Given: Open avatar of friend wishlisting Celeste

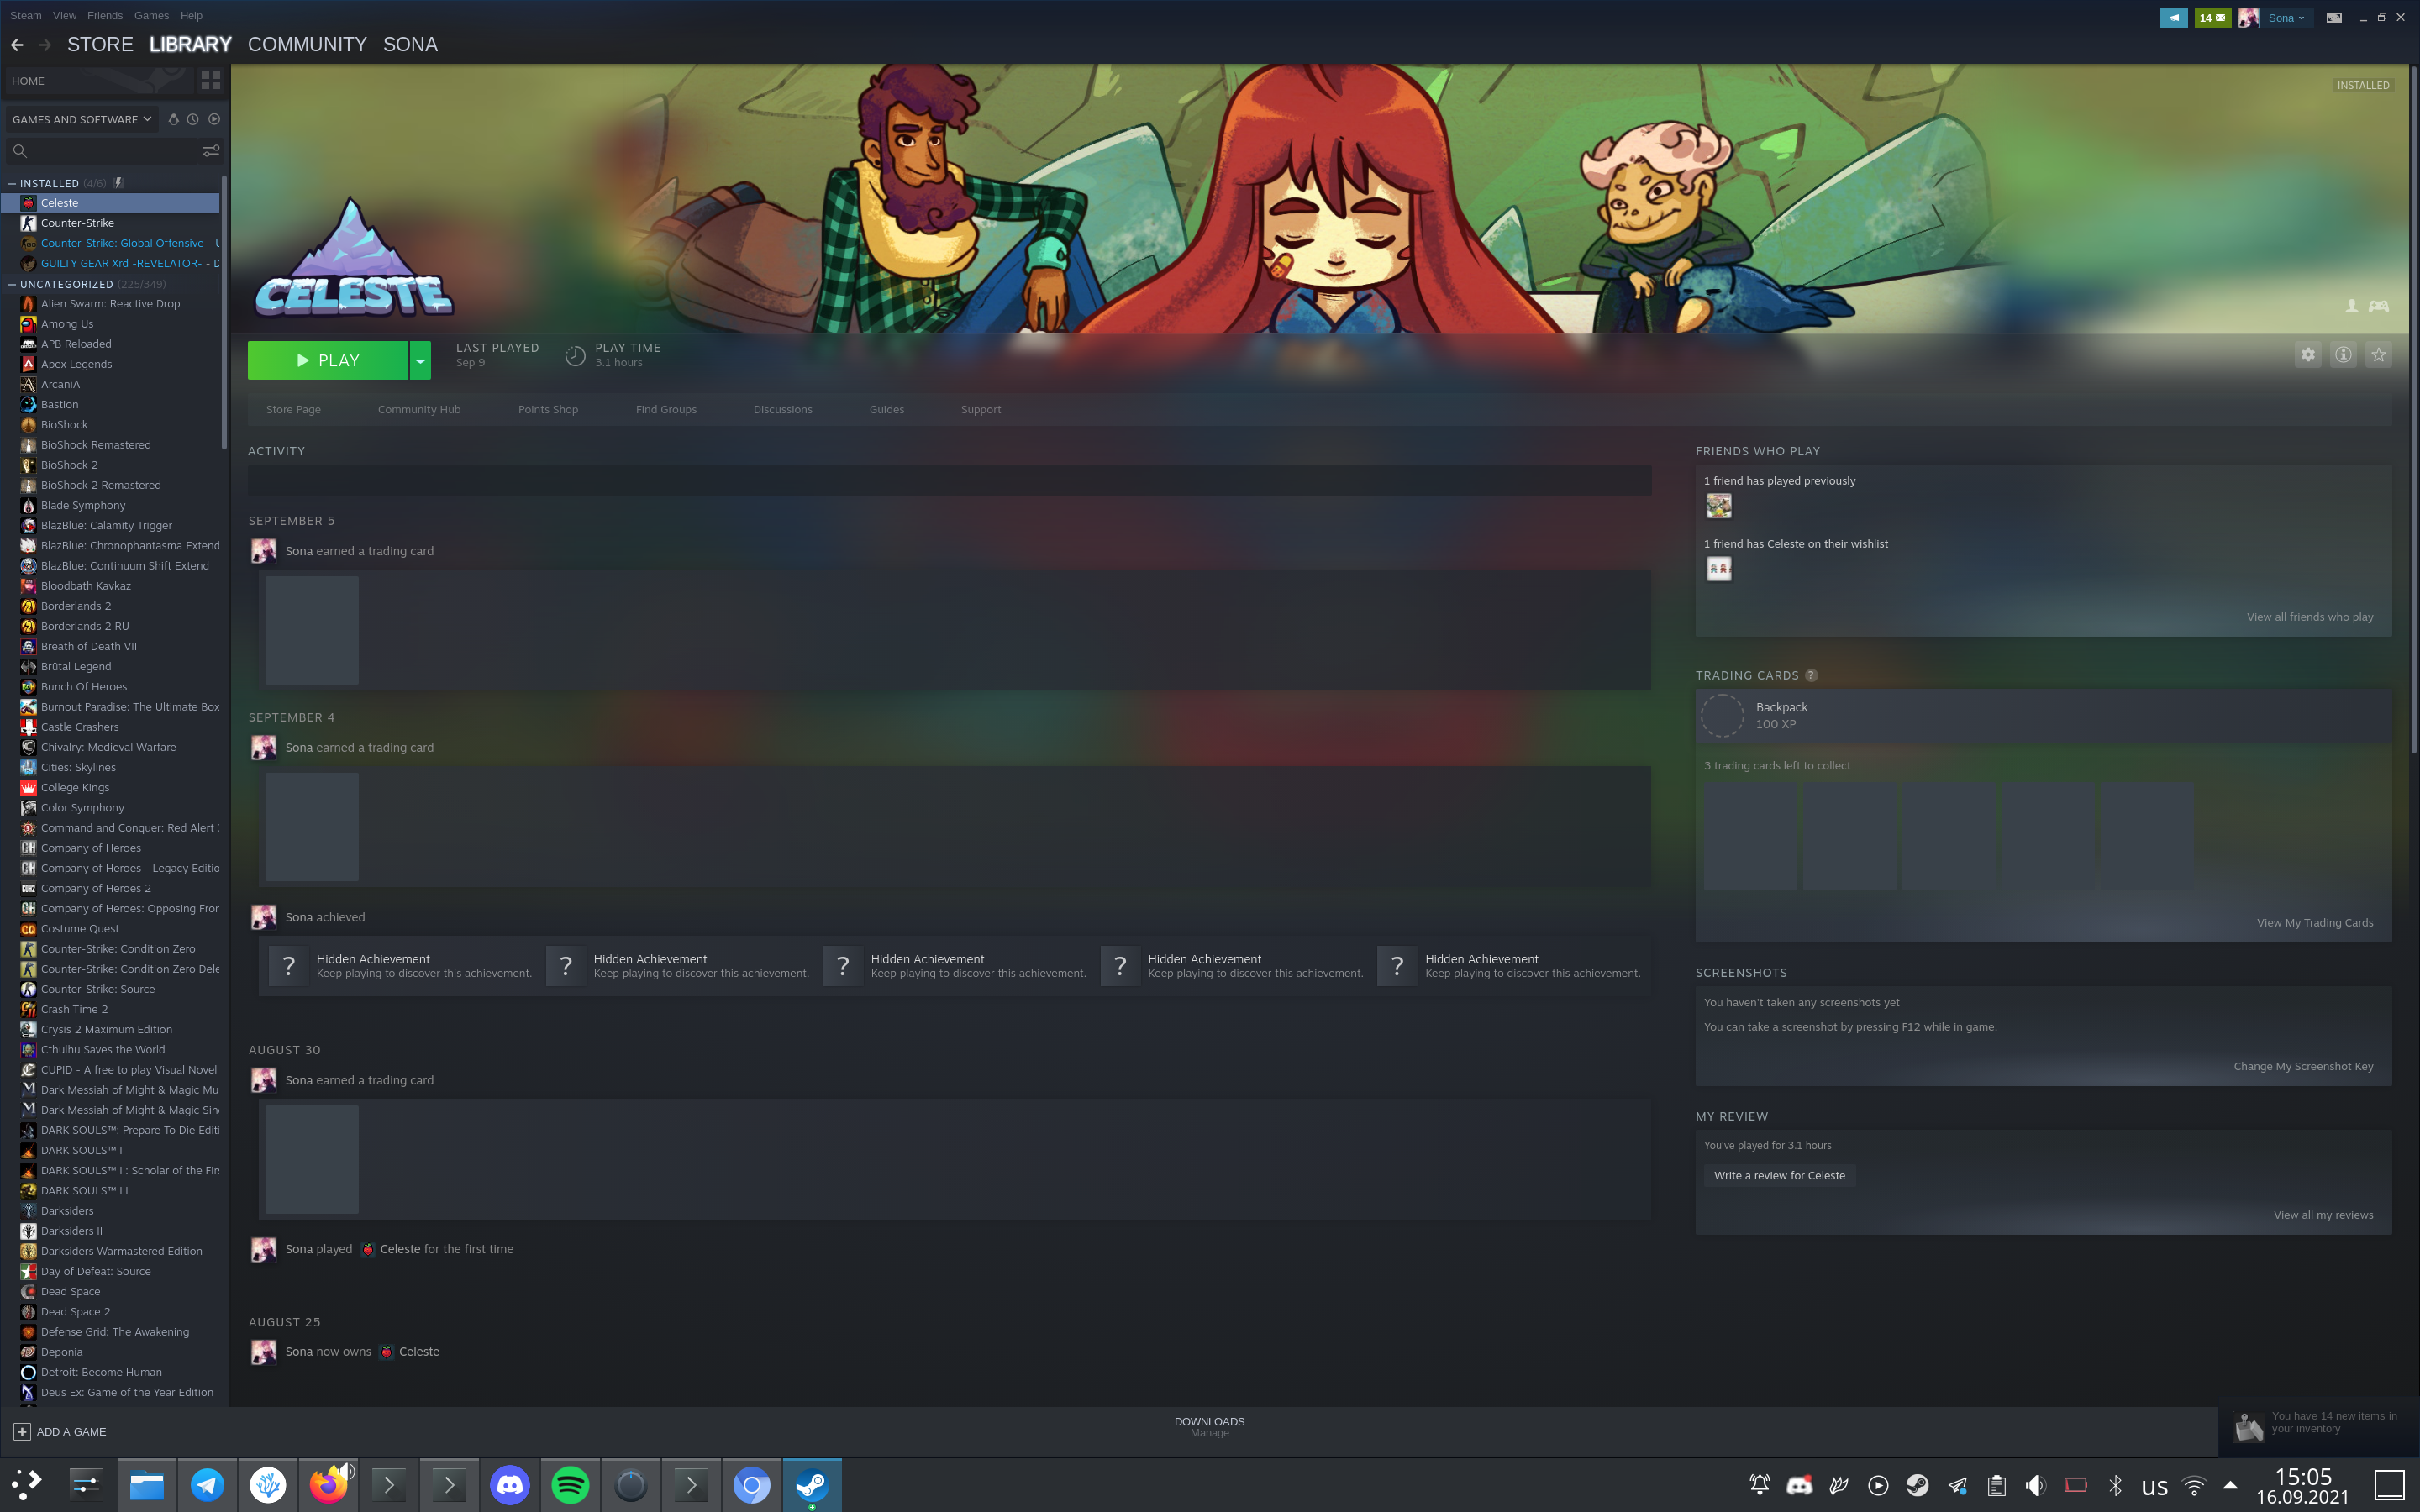Looking at the screenshot, I should pos(1718,569).
